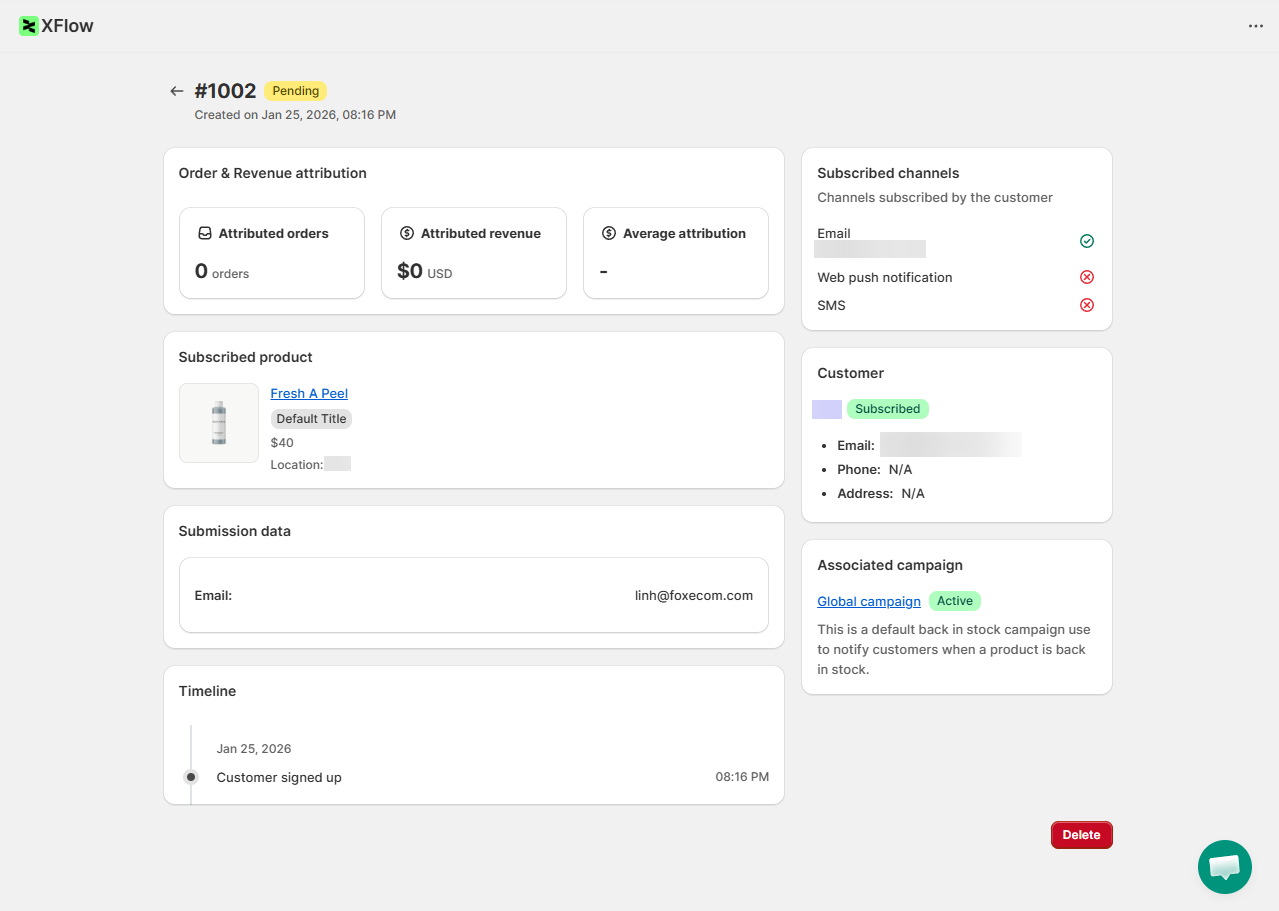Open the live chat widget
The image size is (1279, 911).
tap(1224, 867)
